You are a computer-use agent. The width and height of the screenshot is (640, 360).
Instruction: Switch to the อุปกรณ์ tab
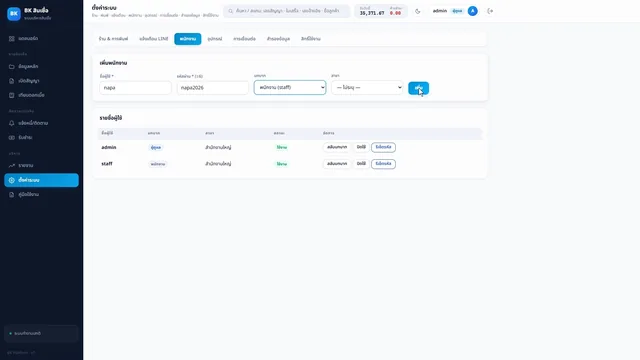pyautogui.click(x=215, y=39)
